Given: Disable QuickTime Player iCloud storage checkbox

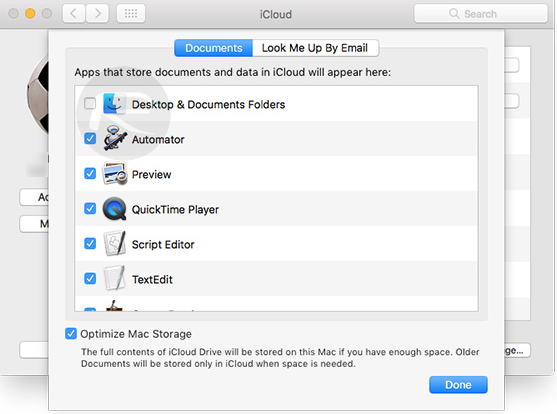Looking at the screenshot, I should (90, 208).
